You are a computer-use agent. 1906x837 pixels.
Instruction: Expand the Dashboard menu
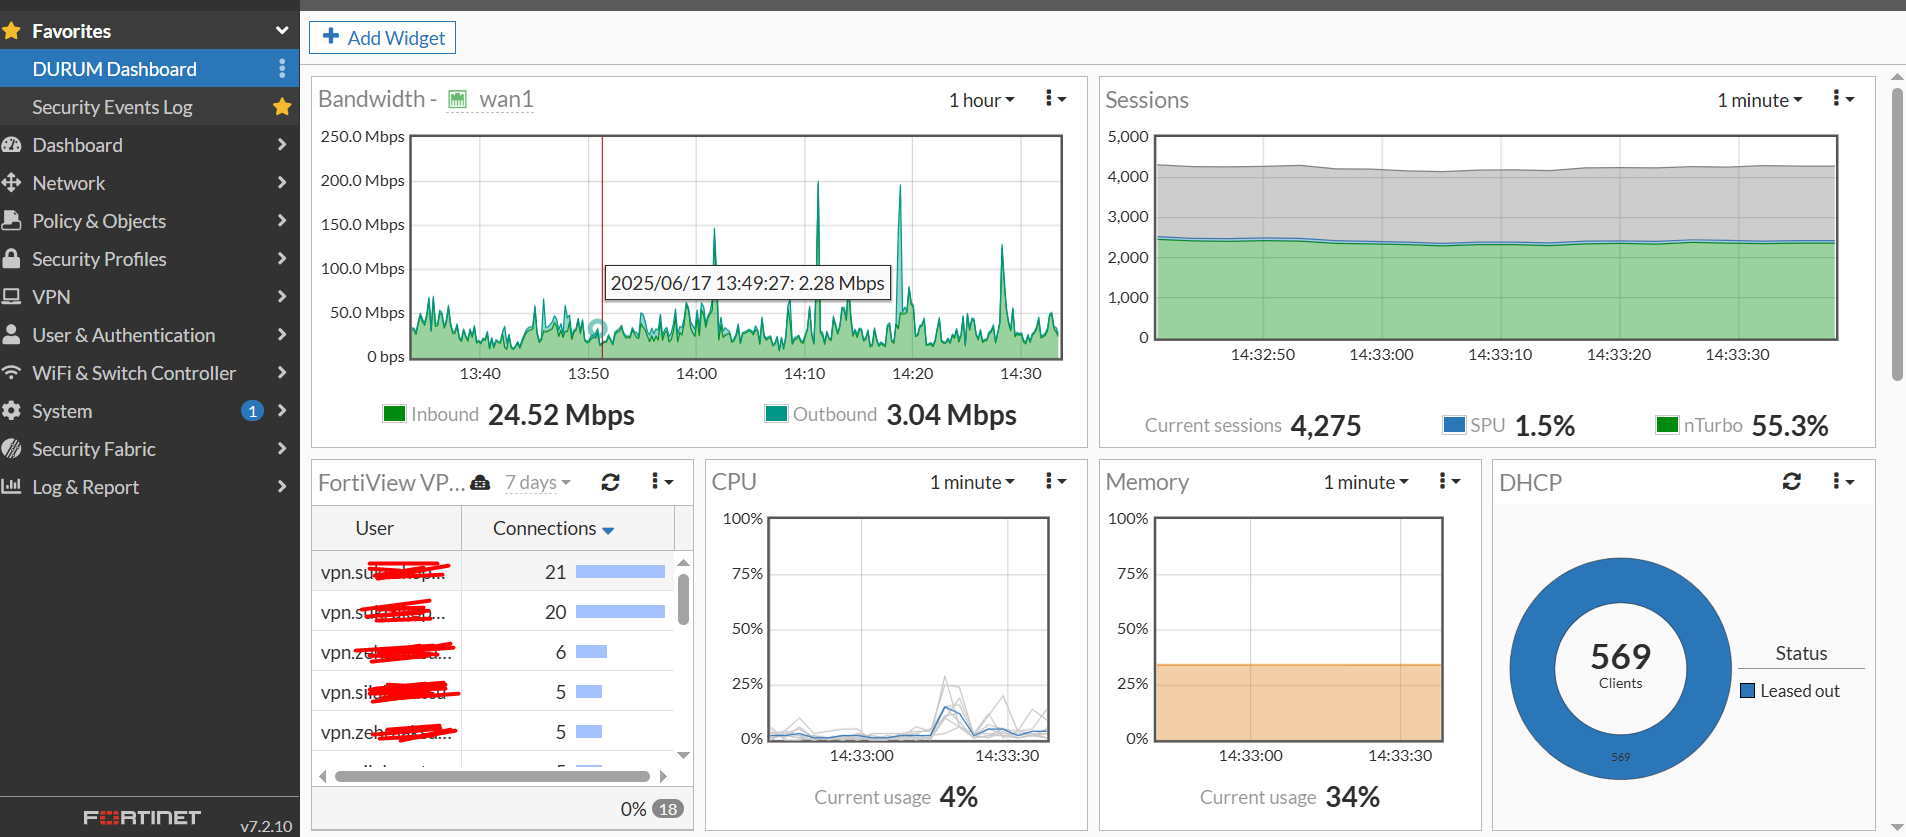point(282,145)
